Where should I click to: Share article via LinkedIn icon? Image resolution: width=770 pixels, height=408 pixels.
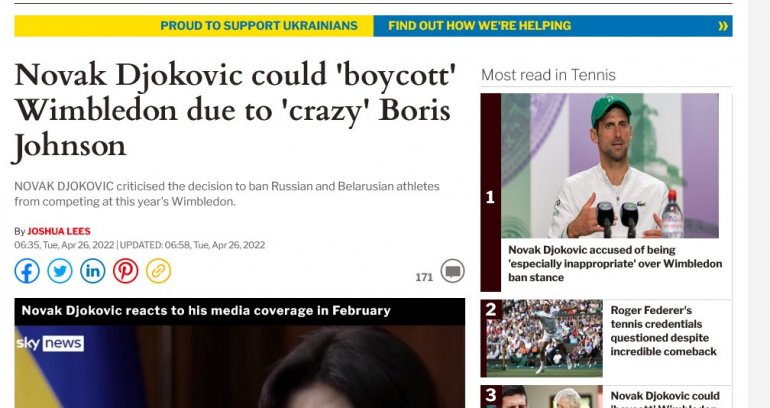[93, 271]
